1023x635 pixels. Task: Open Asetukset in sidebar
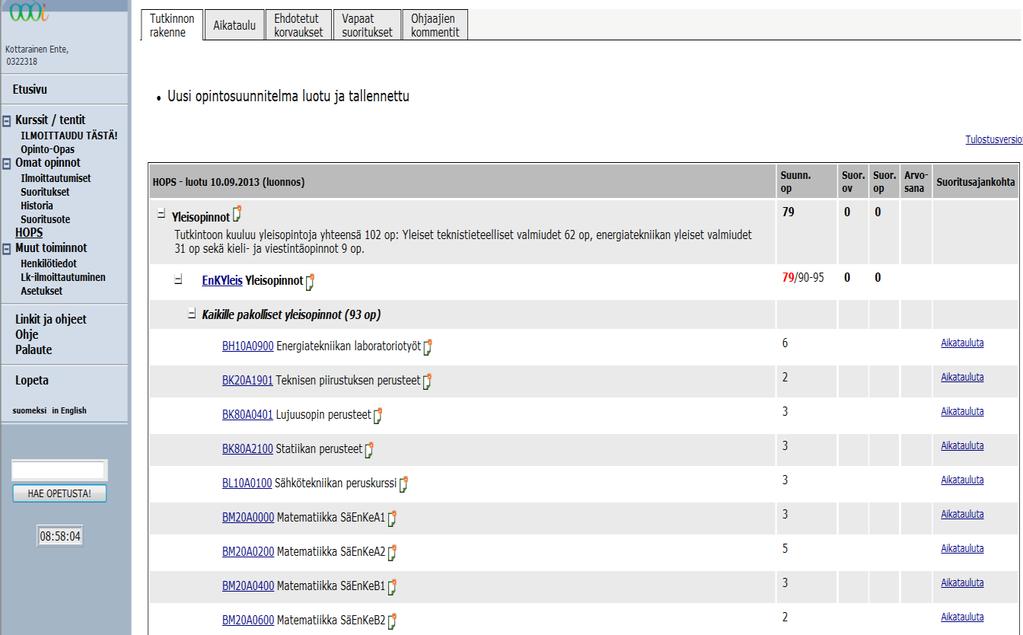41,291
